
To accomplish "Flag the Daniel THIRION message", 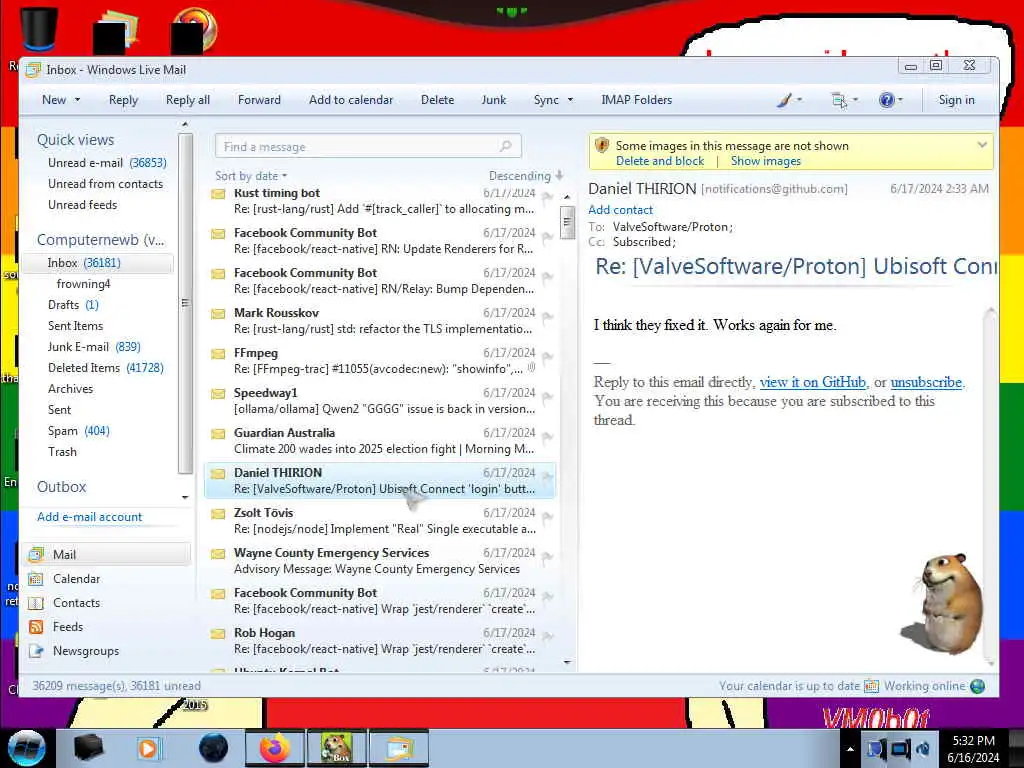I will click(547, 477).
